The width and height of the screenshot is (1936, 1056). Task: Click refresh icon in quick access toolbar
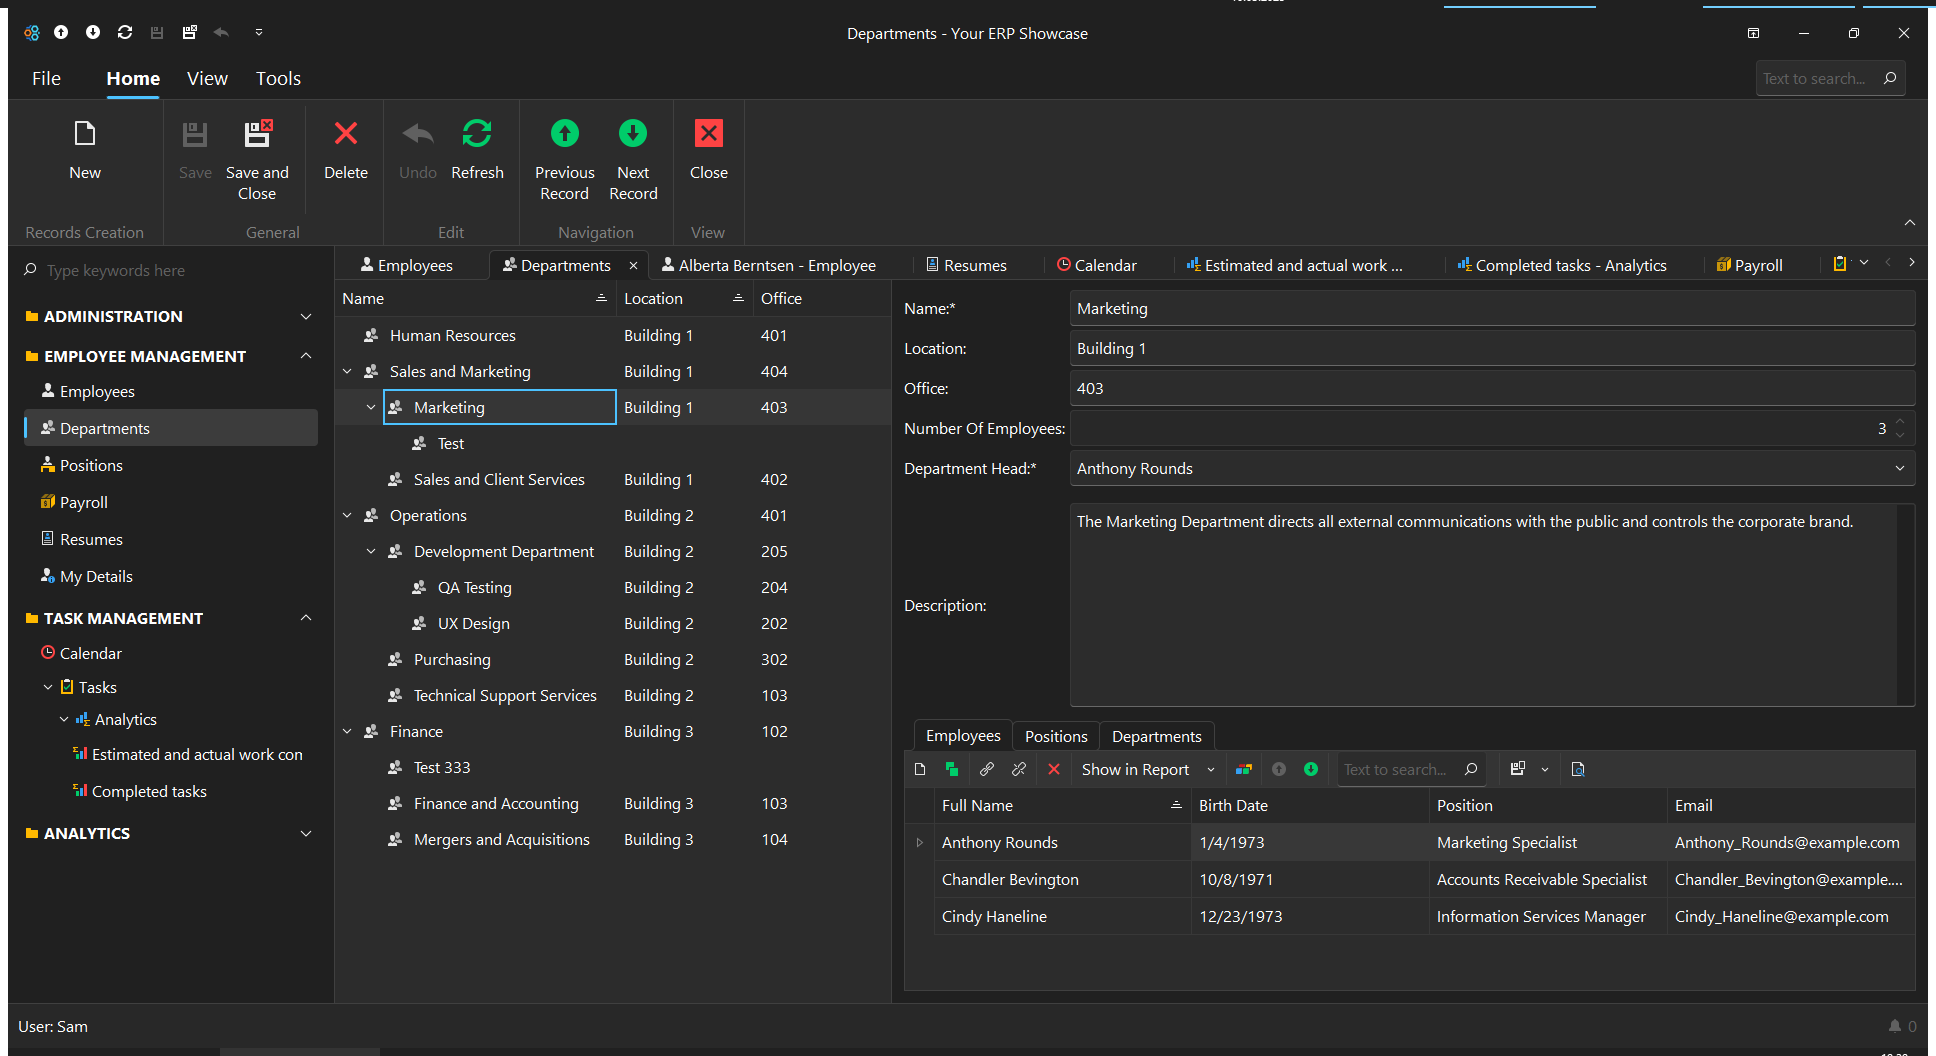pos(125,33)
